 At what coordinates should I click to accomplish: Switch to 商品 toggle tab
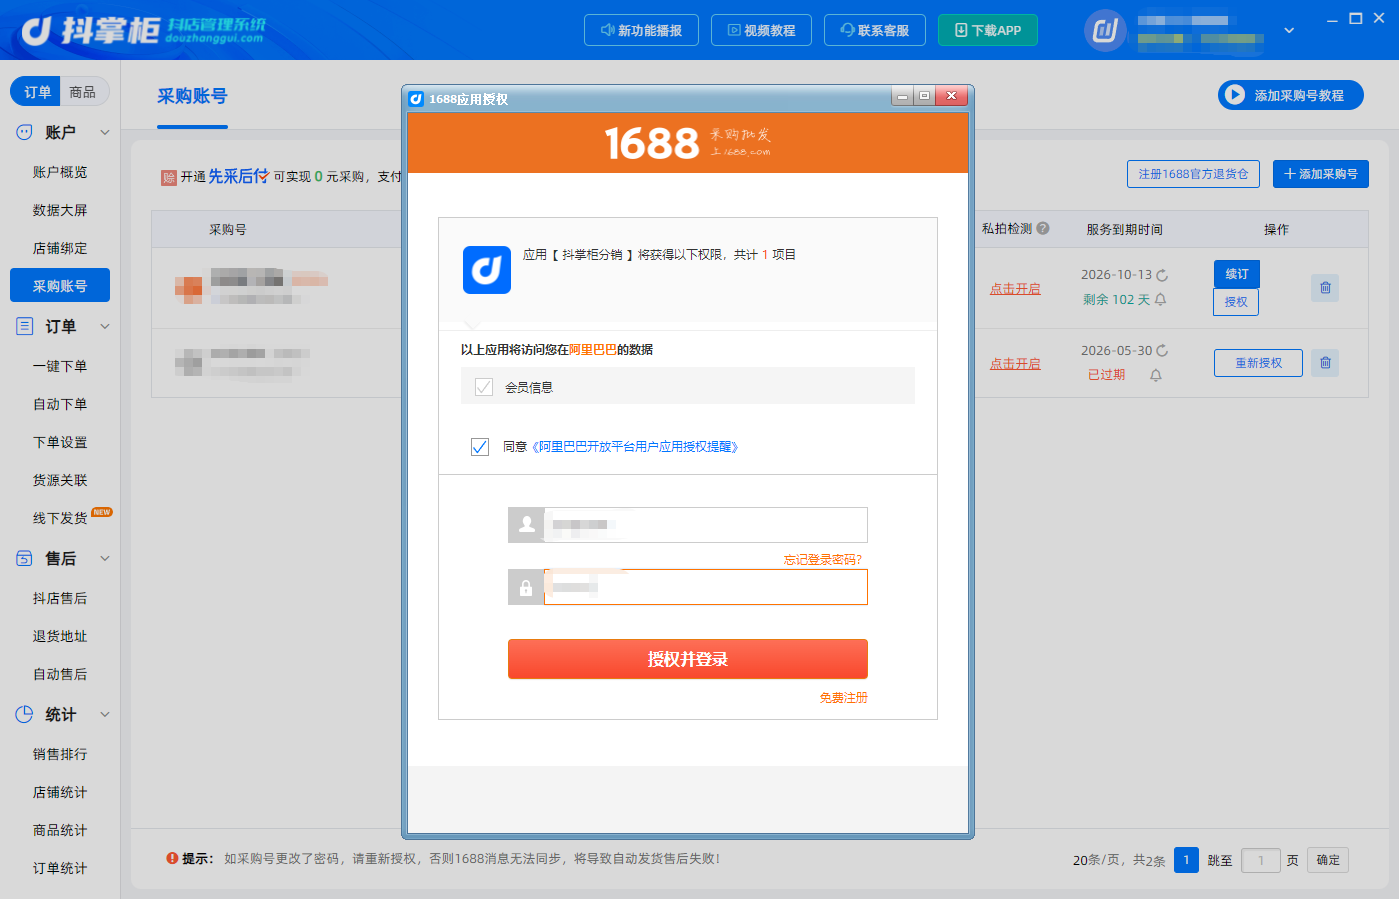[83, 92]
